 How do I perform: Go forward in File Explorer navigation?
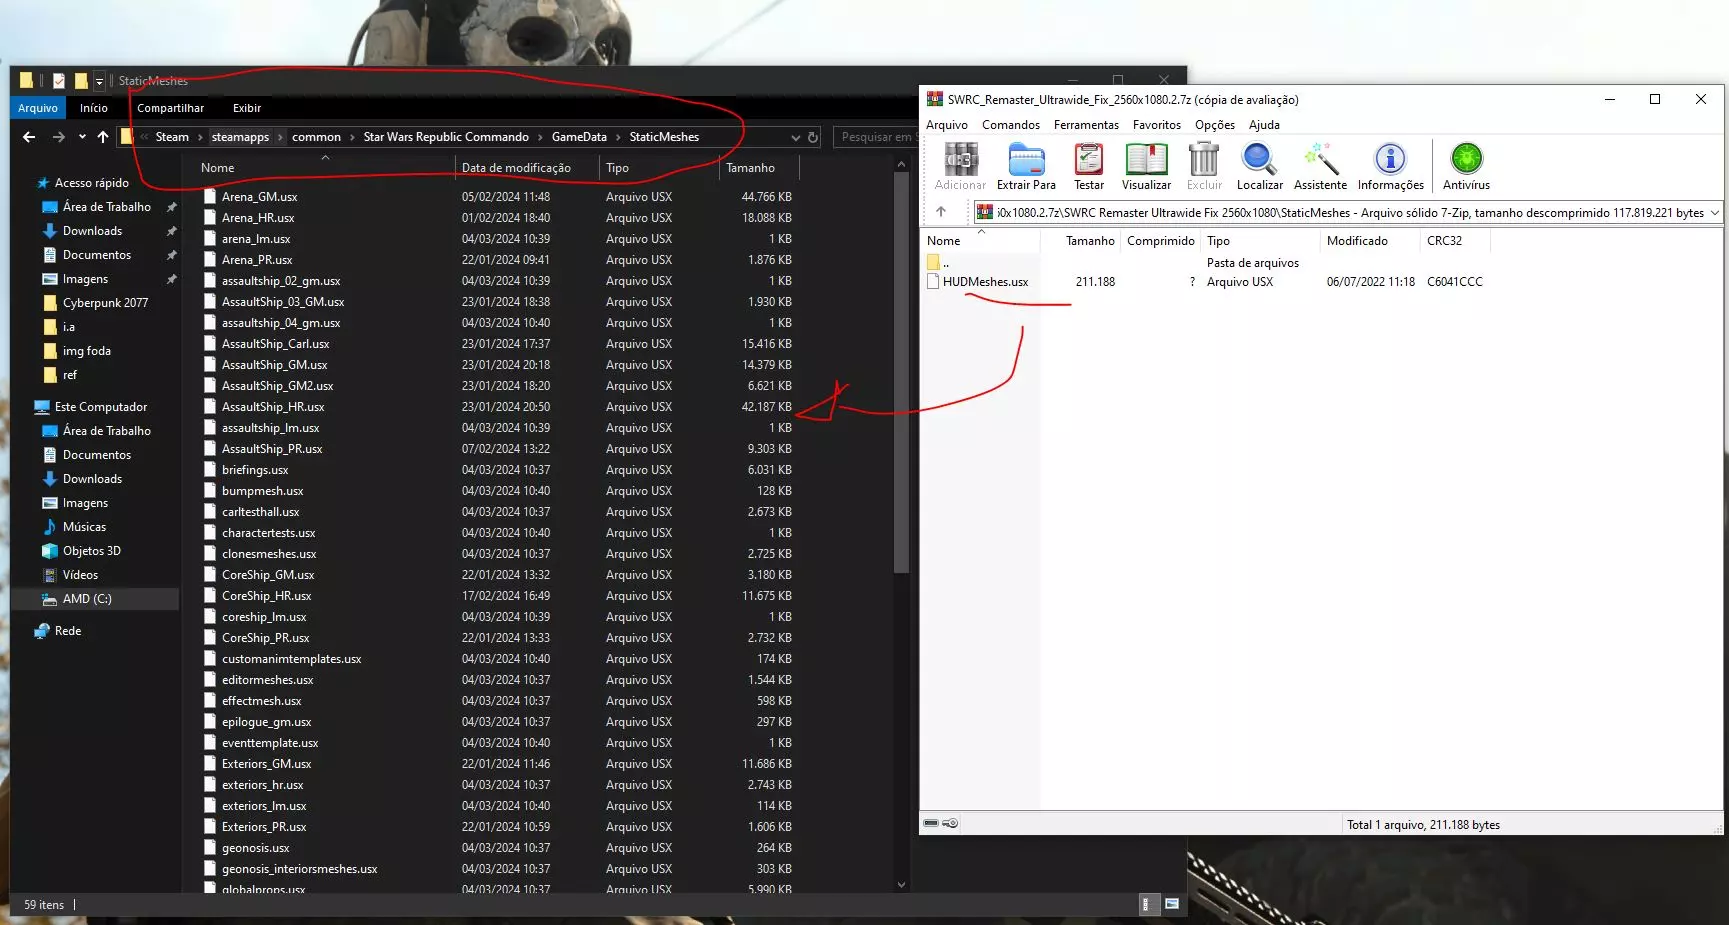pyautogui.click(x=58, y=137)
